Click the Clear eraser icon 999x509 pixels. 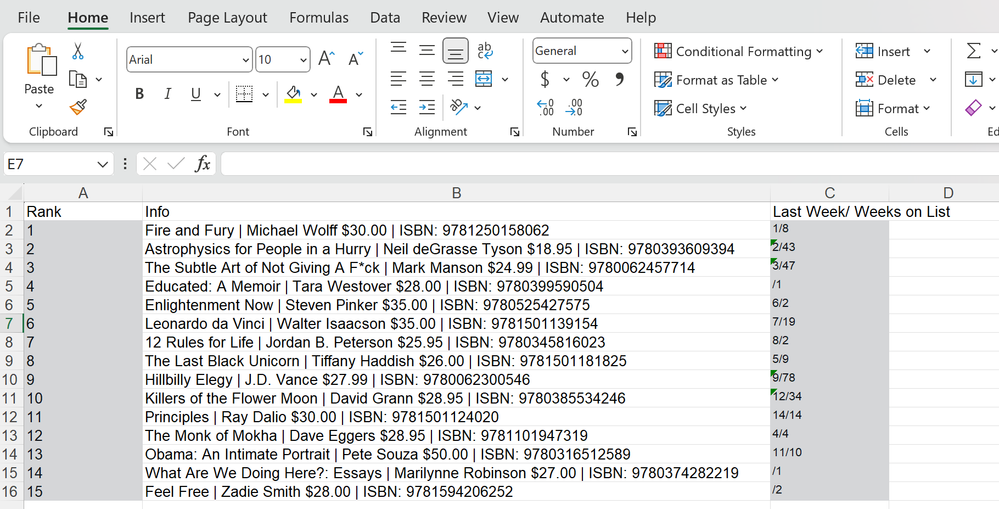[973, 108]
